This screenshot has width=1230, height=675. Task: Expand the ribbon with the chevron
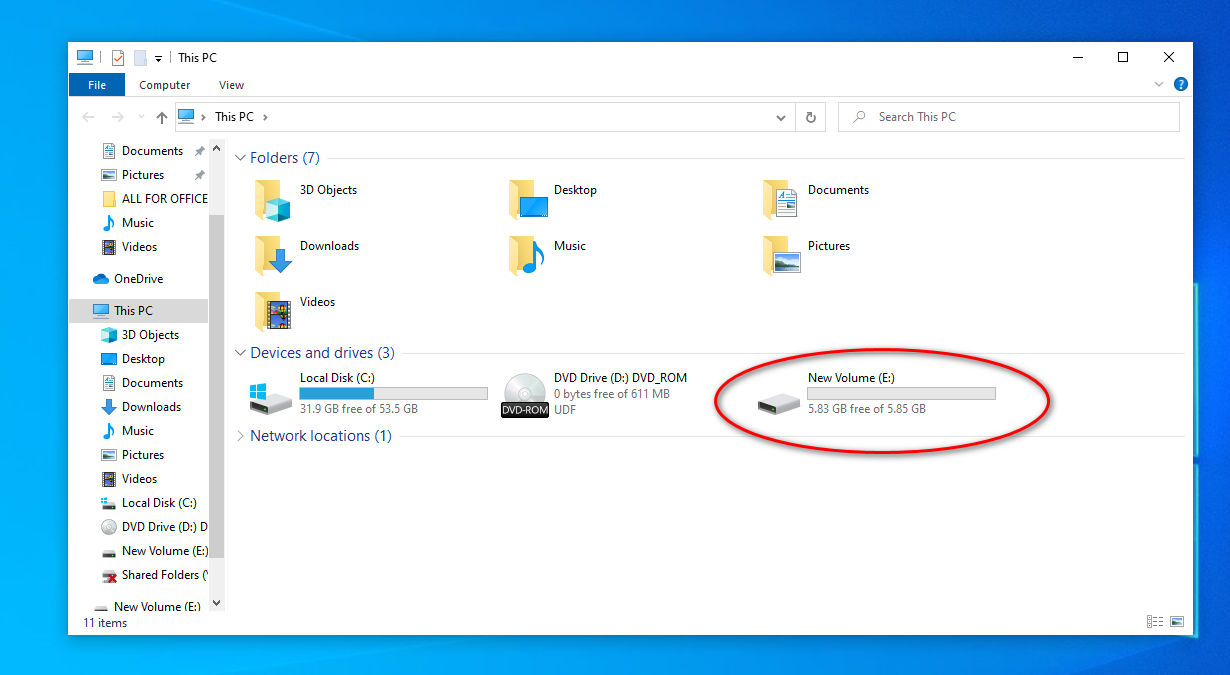(1159, 85)
